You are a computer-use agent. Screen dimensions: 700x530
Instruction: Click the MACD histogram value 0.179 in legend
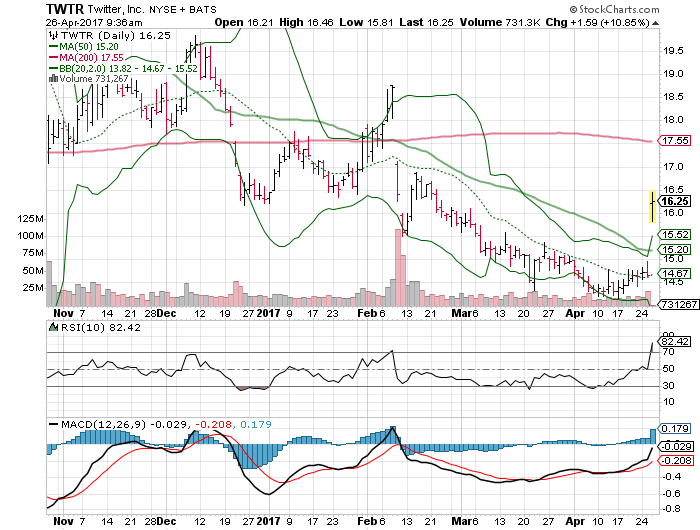coord(256,424)
